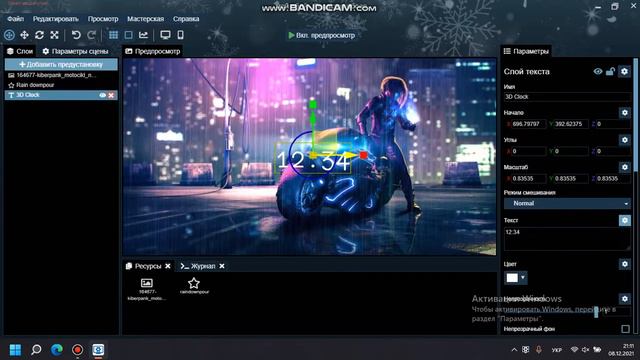Open the Справка menu
The image size is (640, 360).
[x=186, y=19]
